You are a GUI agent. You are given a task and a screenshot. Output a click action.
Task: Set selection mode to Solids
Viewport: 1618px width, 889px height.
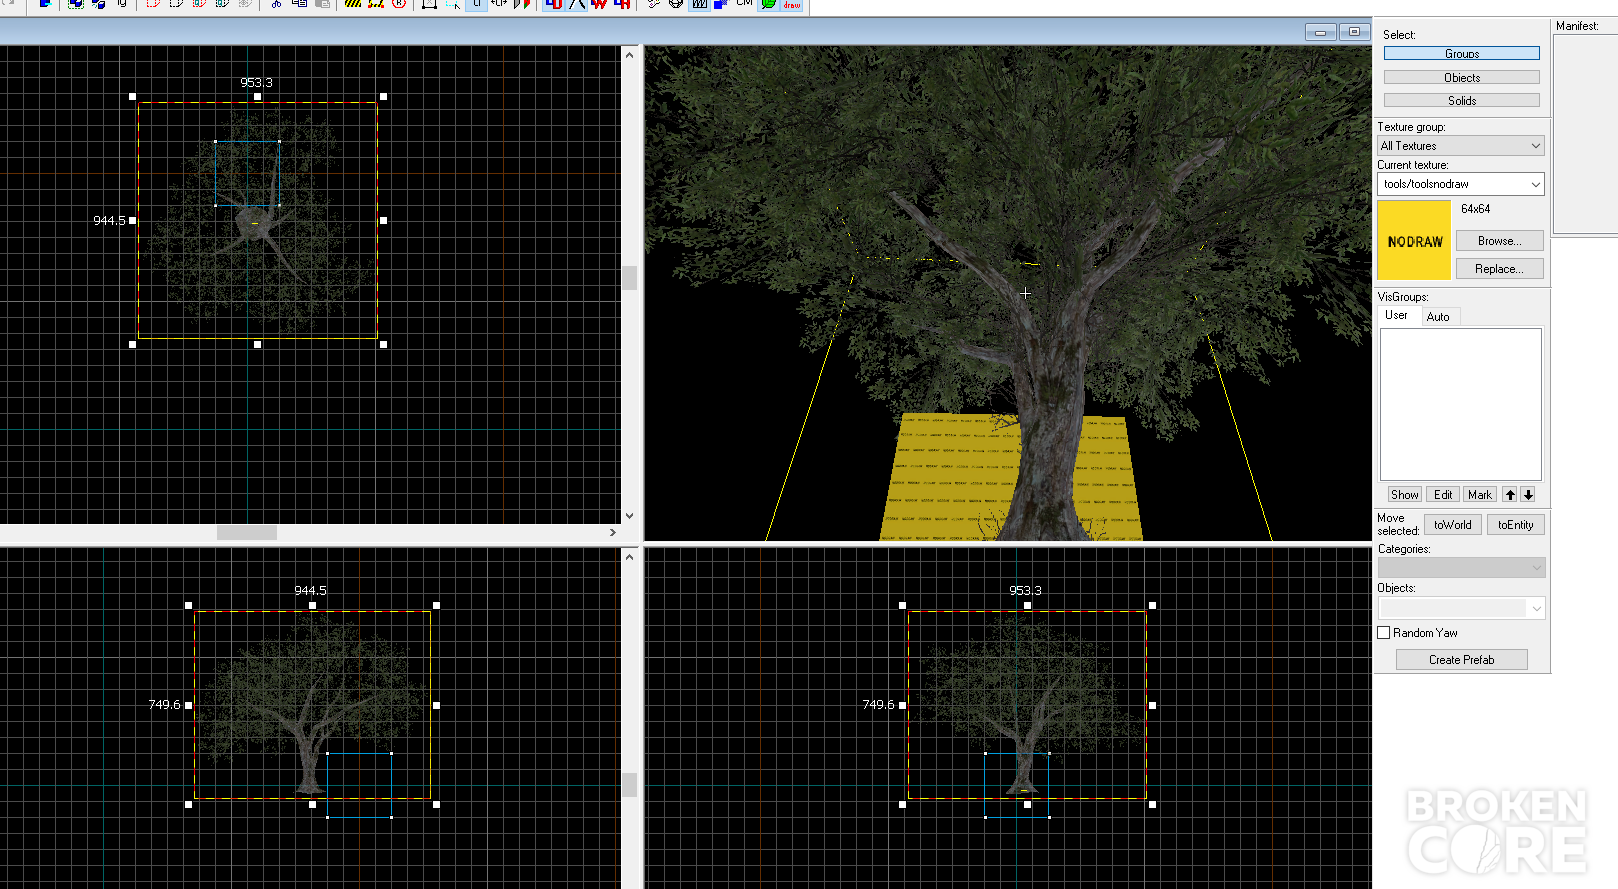pyautogui.click(x=1461, y=100)
